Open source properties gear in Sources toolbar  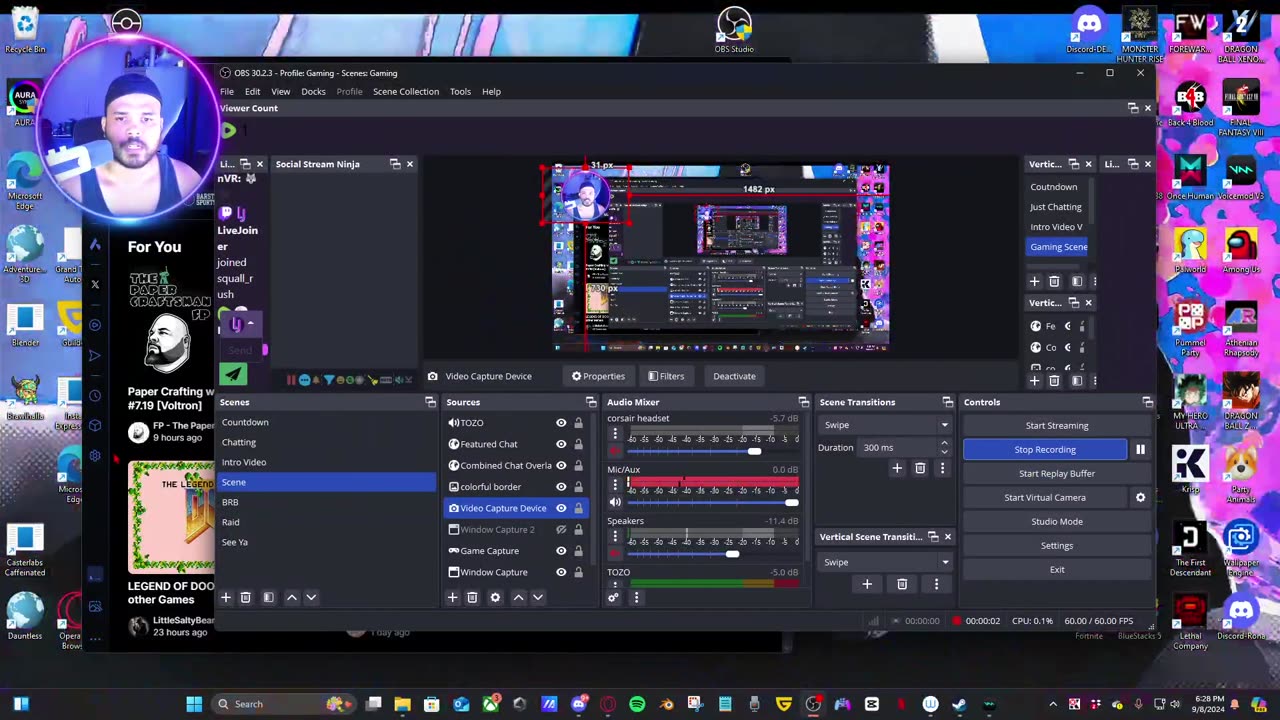495,597
